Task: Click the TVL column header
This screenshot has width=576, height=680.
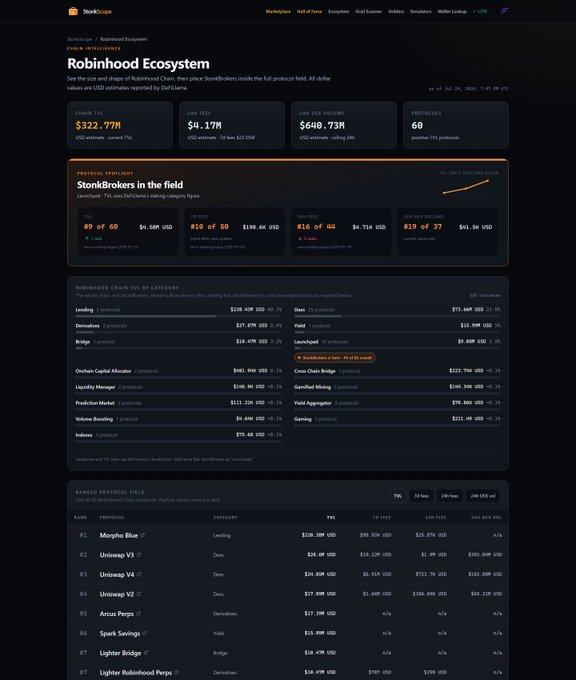Action: point(331,517)
